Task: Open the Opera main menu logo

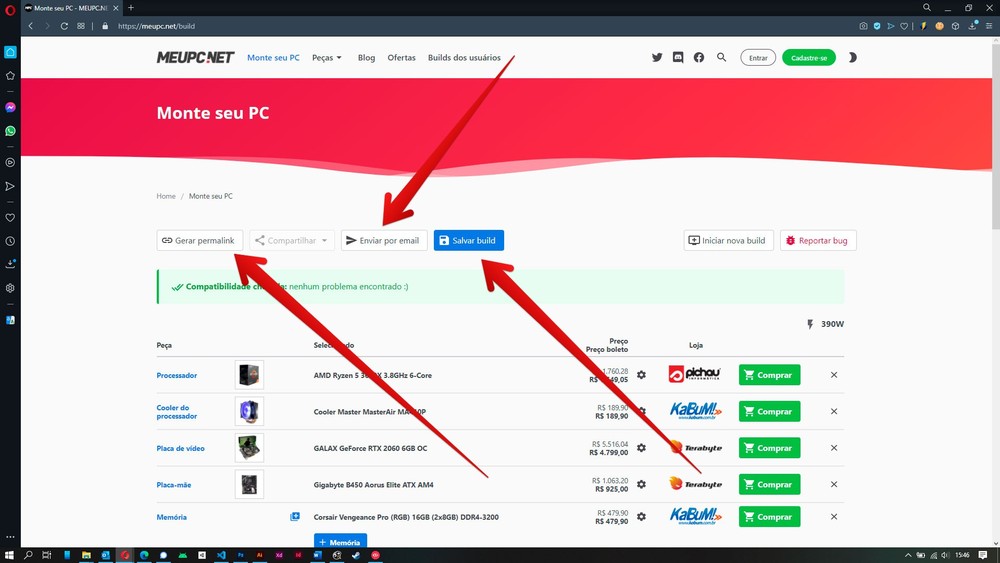Action: tap(10, 9)
